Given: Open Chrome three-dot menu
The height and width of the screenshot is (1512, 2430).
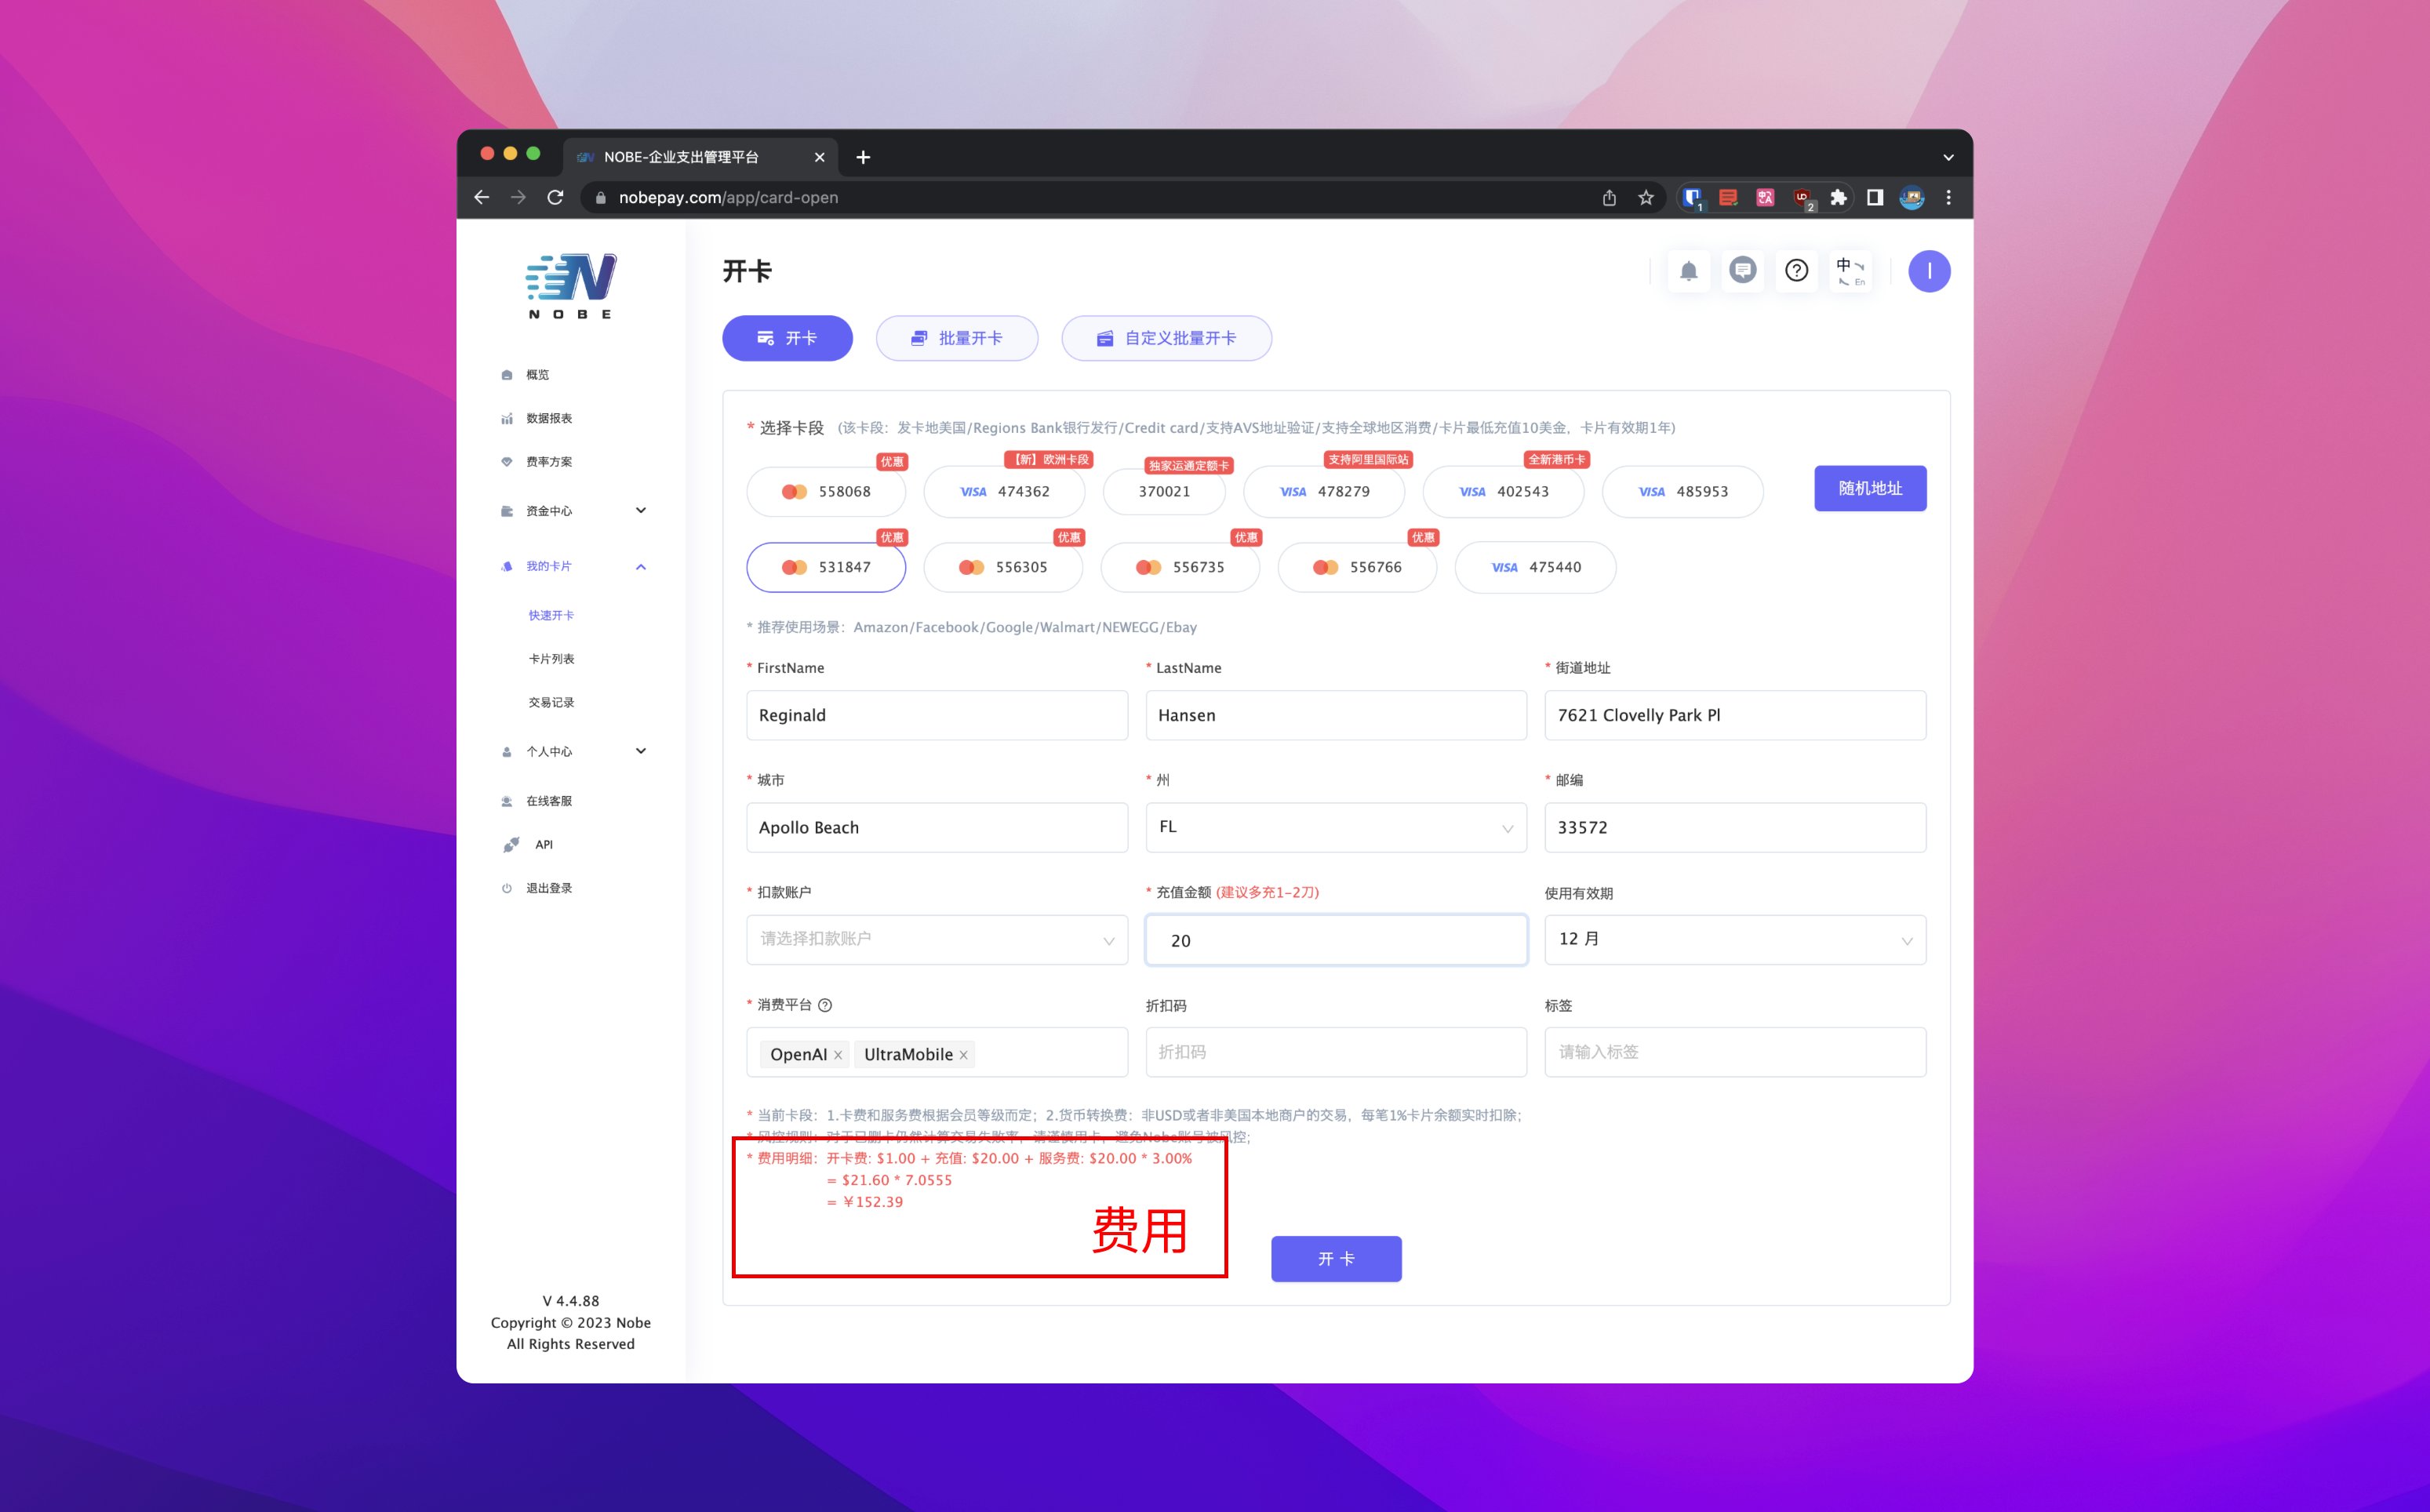Looking at the screenshot, I should coord(1948,198).
